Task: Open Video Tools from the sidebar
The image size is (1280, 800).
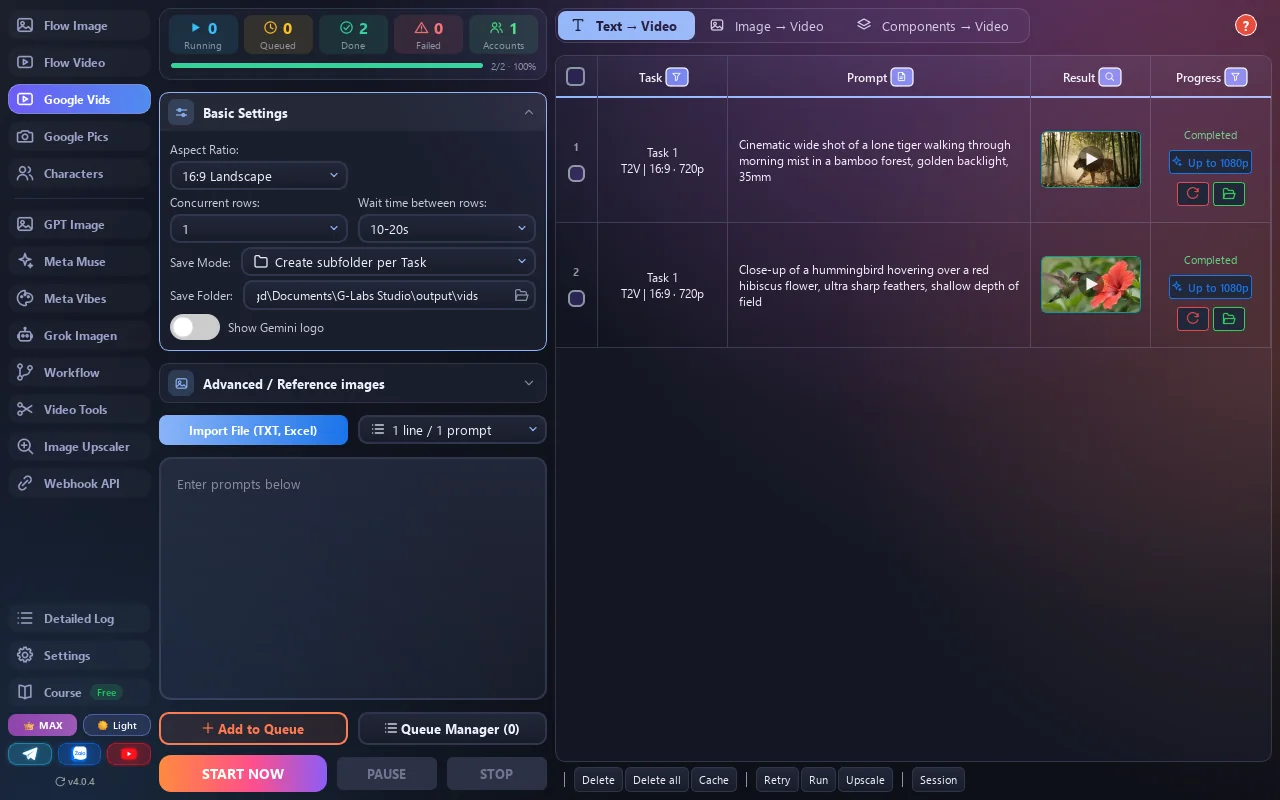Action: pyautogui.click(x=79, y=410)
